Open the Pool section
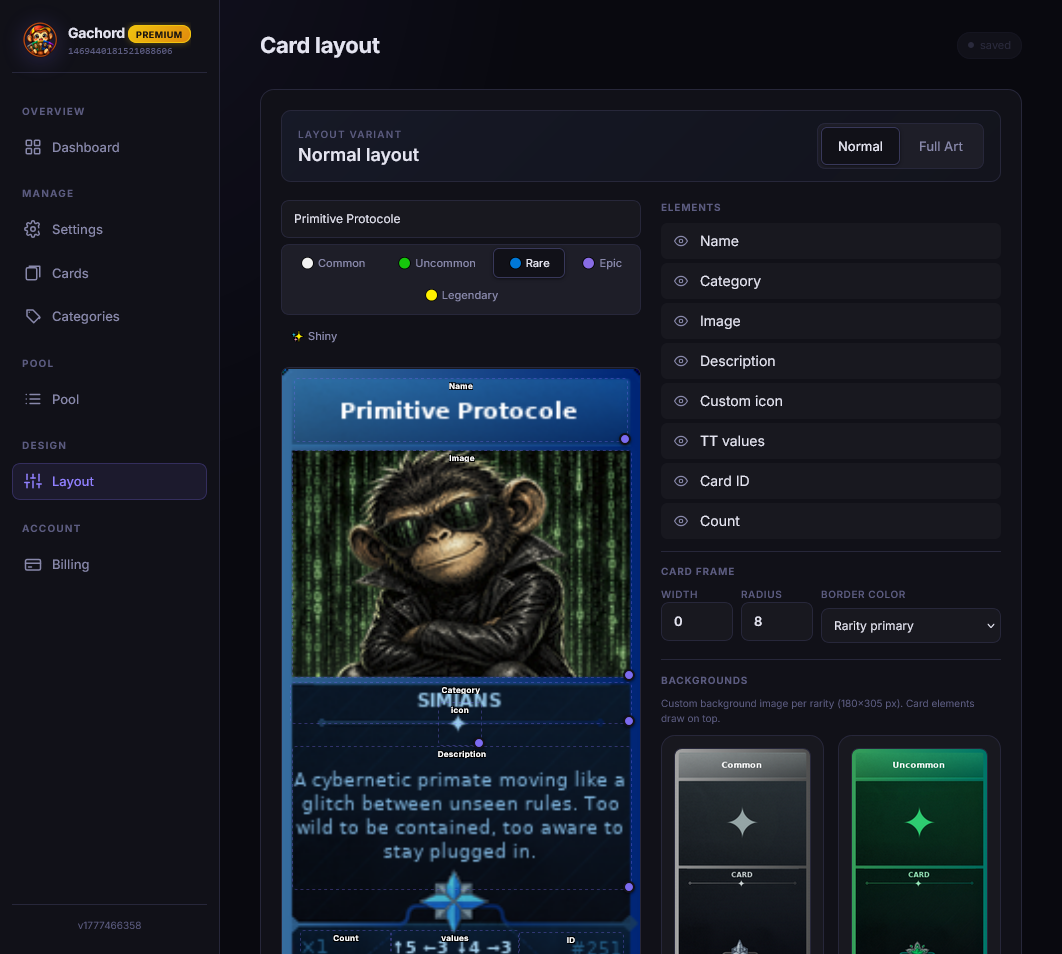The image size is (1062, 954). point(64,399)
